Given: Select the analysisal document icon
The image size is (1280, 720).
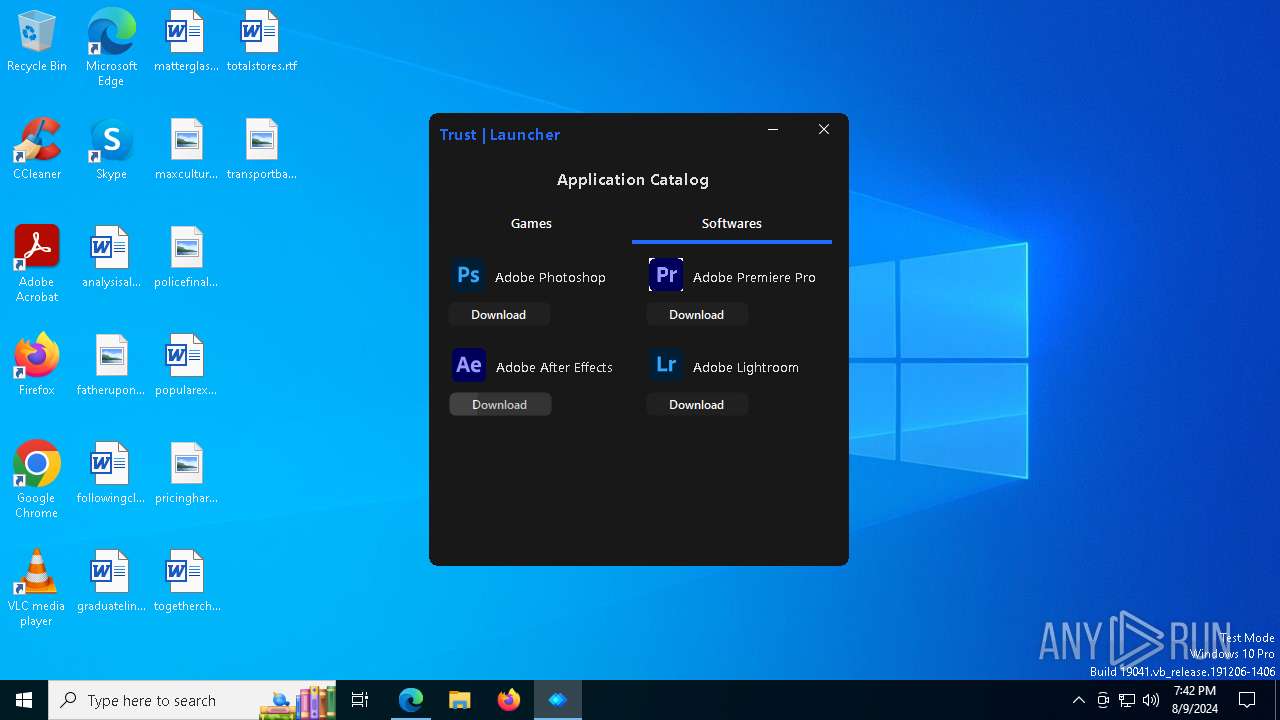Looking at the screenshot, I should tap(111, 258).
